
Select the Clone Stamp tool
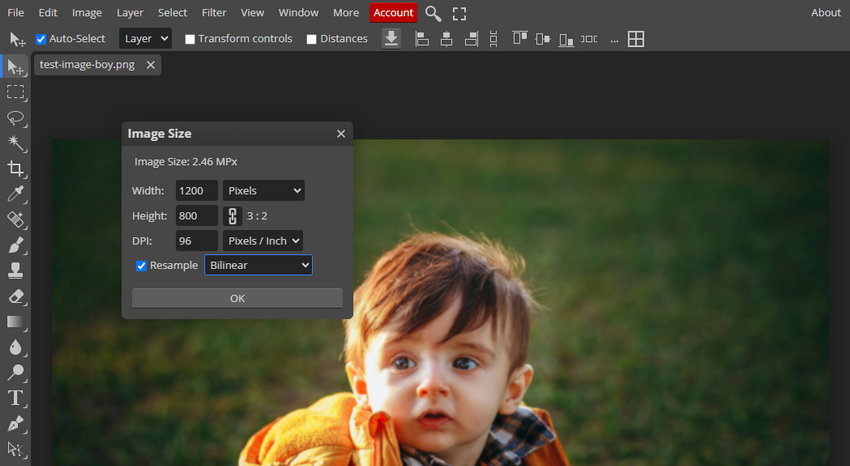pos(15,270)
